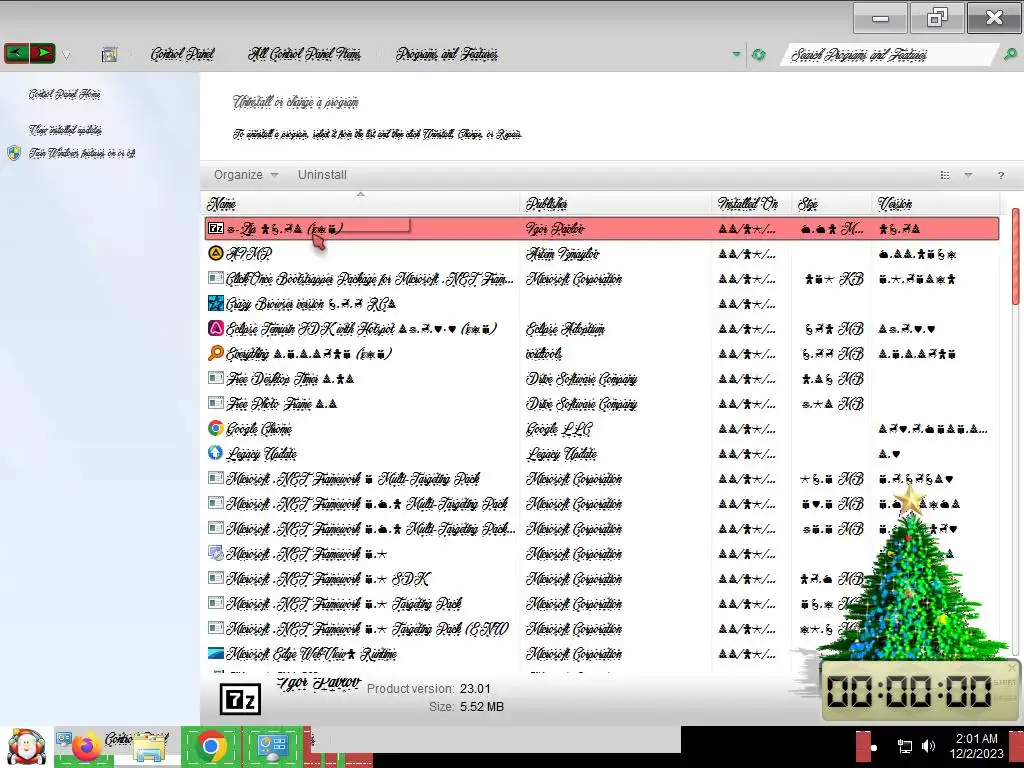Image resolution: width=1024 pixels, height=768 pixels.
Task: Open the recent locations dropdown beside navigation arrows
Action: pos(66,55)
